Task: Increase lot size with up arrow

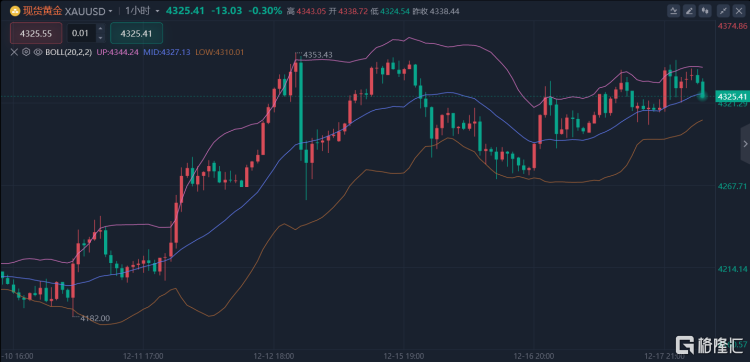Action: pyautogui.click(x=100, y=29)
